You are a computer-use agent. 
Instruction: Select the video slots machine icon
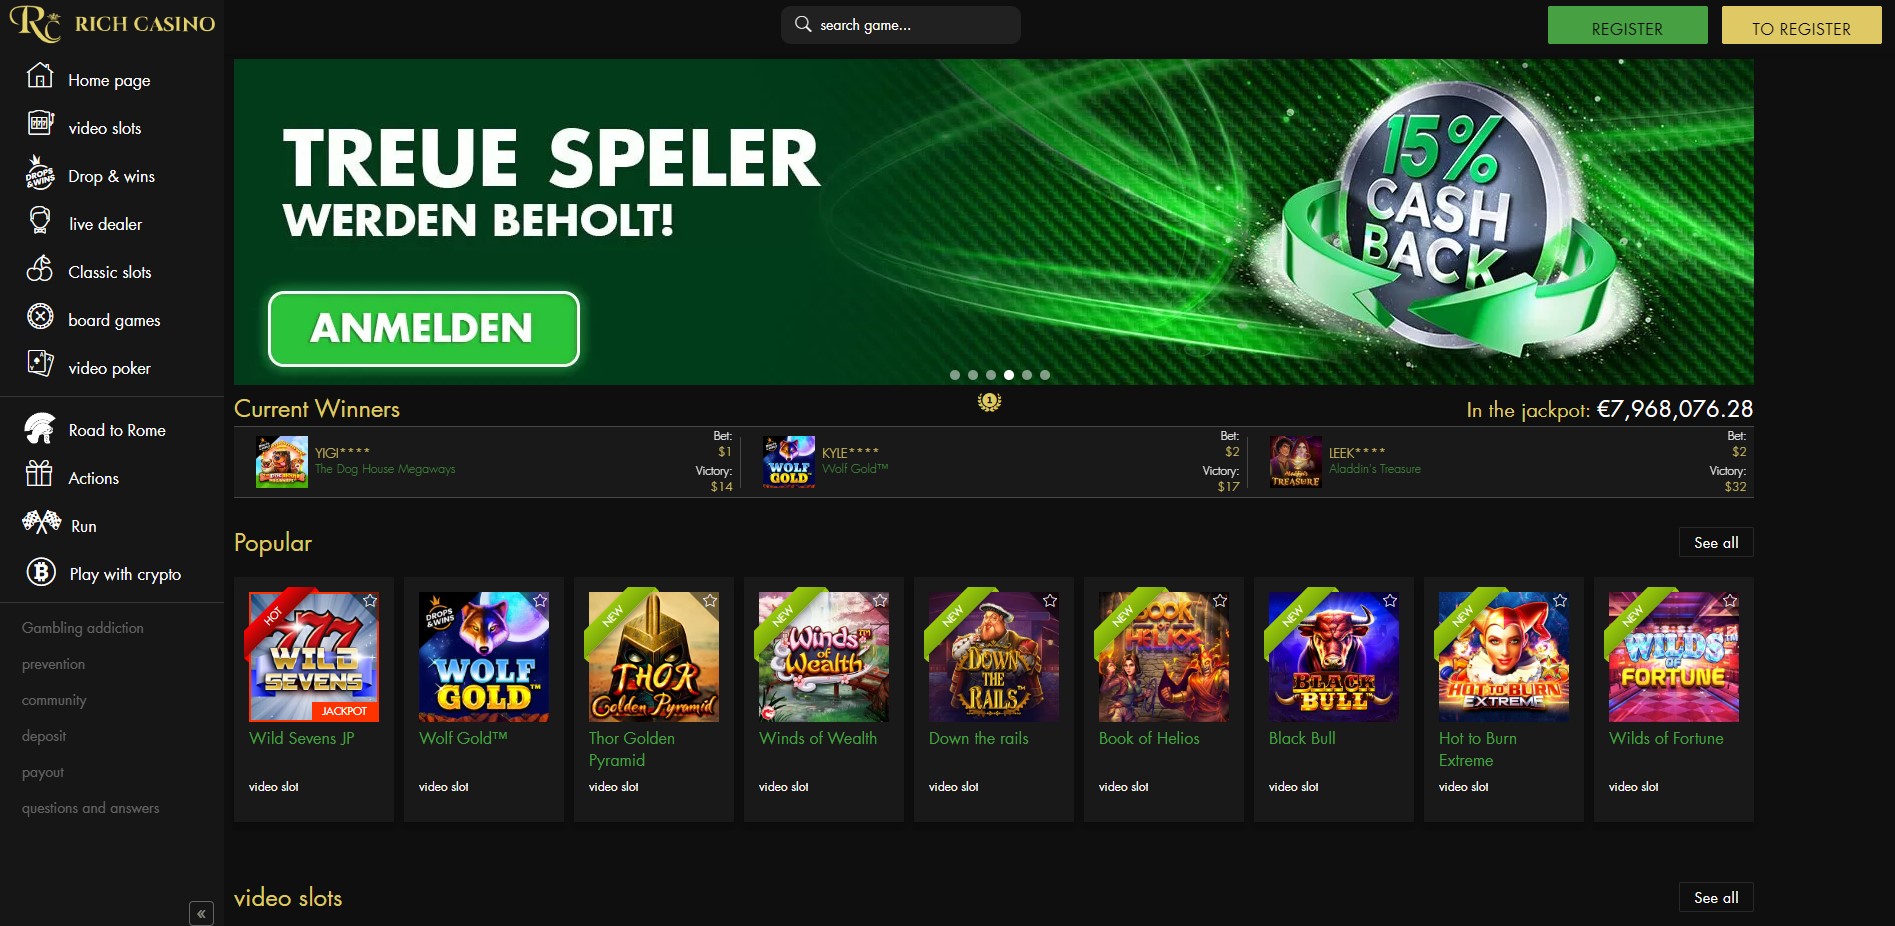pyautogui.click(x=40, y=124)
